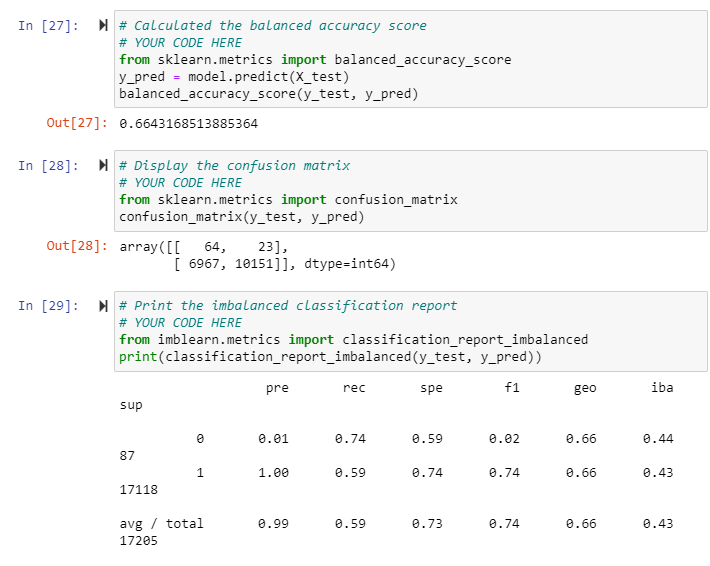
Task: Click the balanced_accuracy_score(y_test, y_pred) call
Action: tap(269, 94)
